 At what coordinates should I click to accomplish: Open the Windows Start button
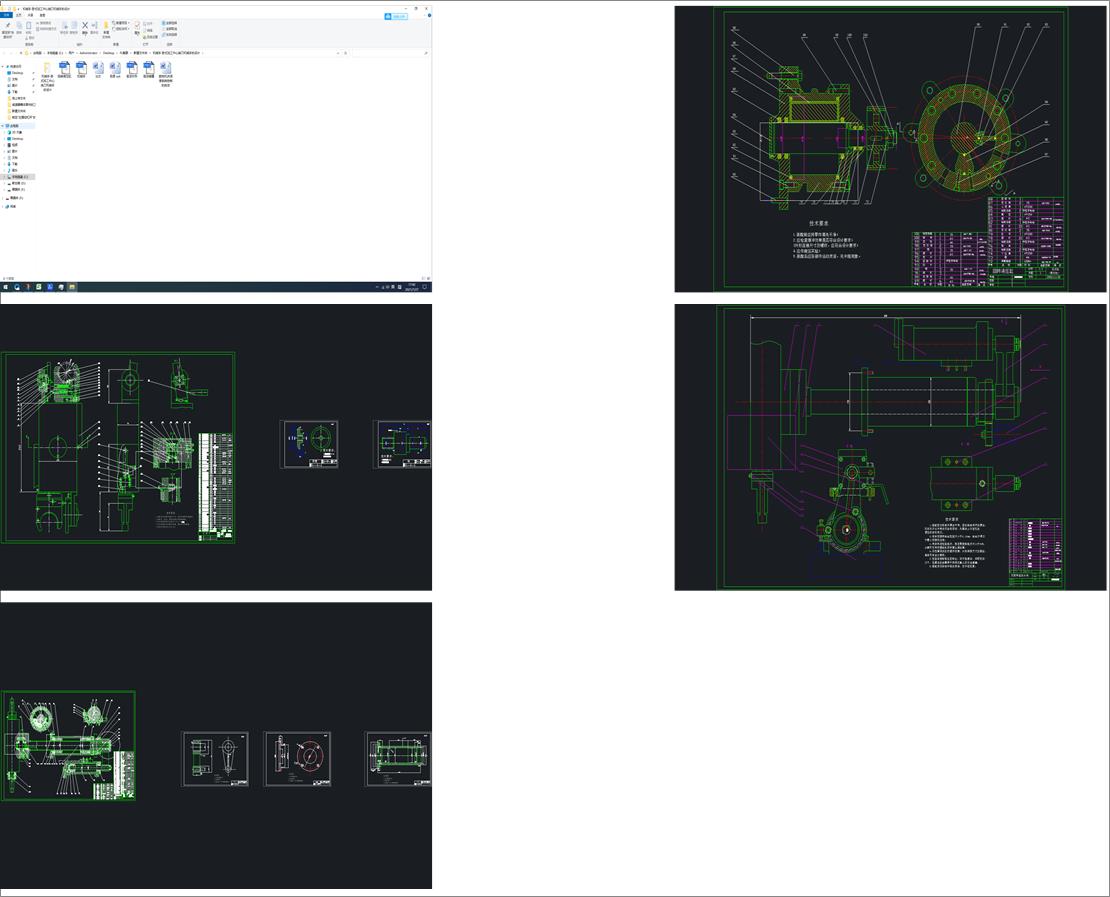5,287
